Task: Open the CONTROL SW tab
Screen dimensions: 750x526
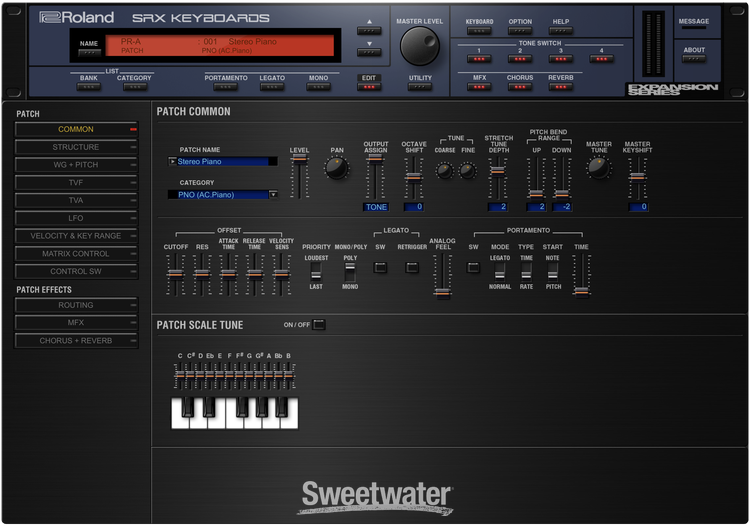Action: pyautogui.click(x=77, y=271)
